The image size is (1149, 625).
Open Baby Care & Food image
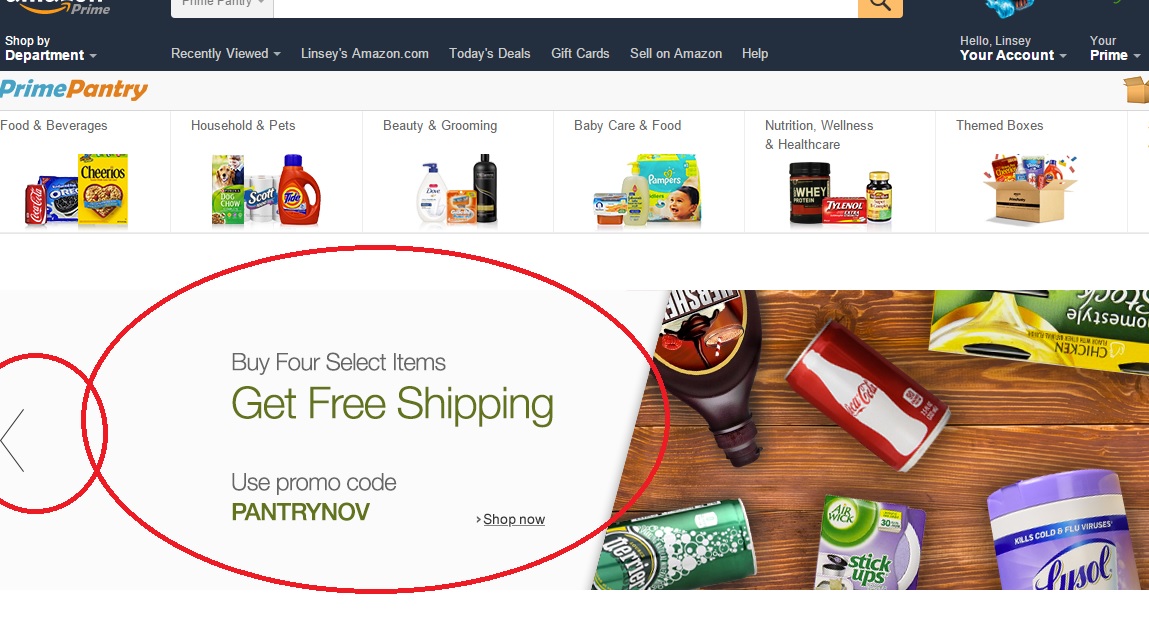pyautogui.click(x=647, y=190)
